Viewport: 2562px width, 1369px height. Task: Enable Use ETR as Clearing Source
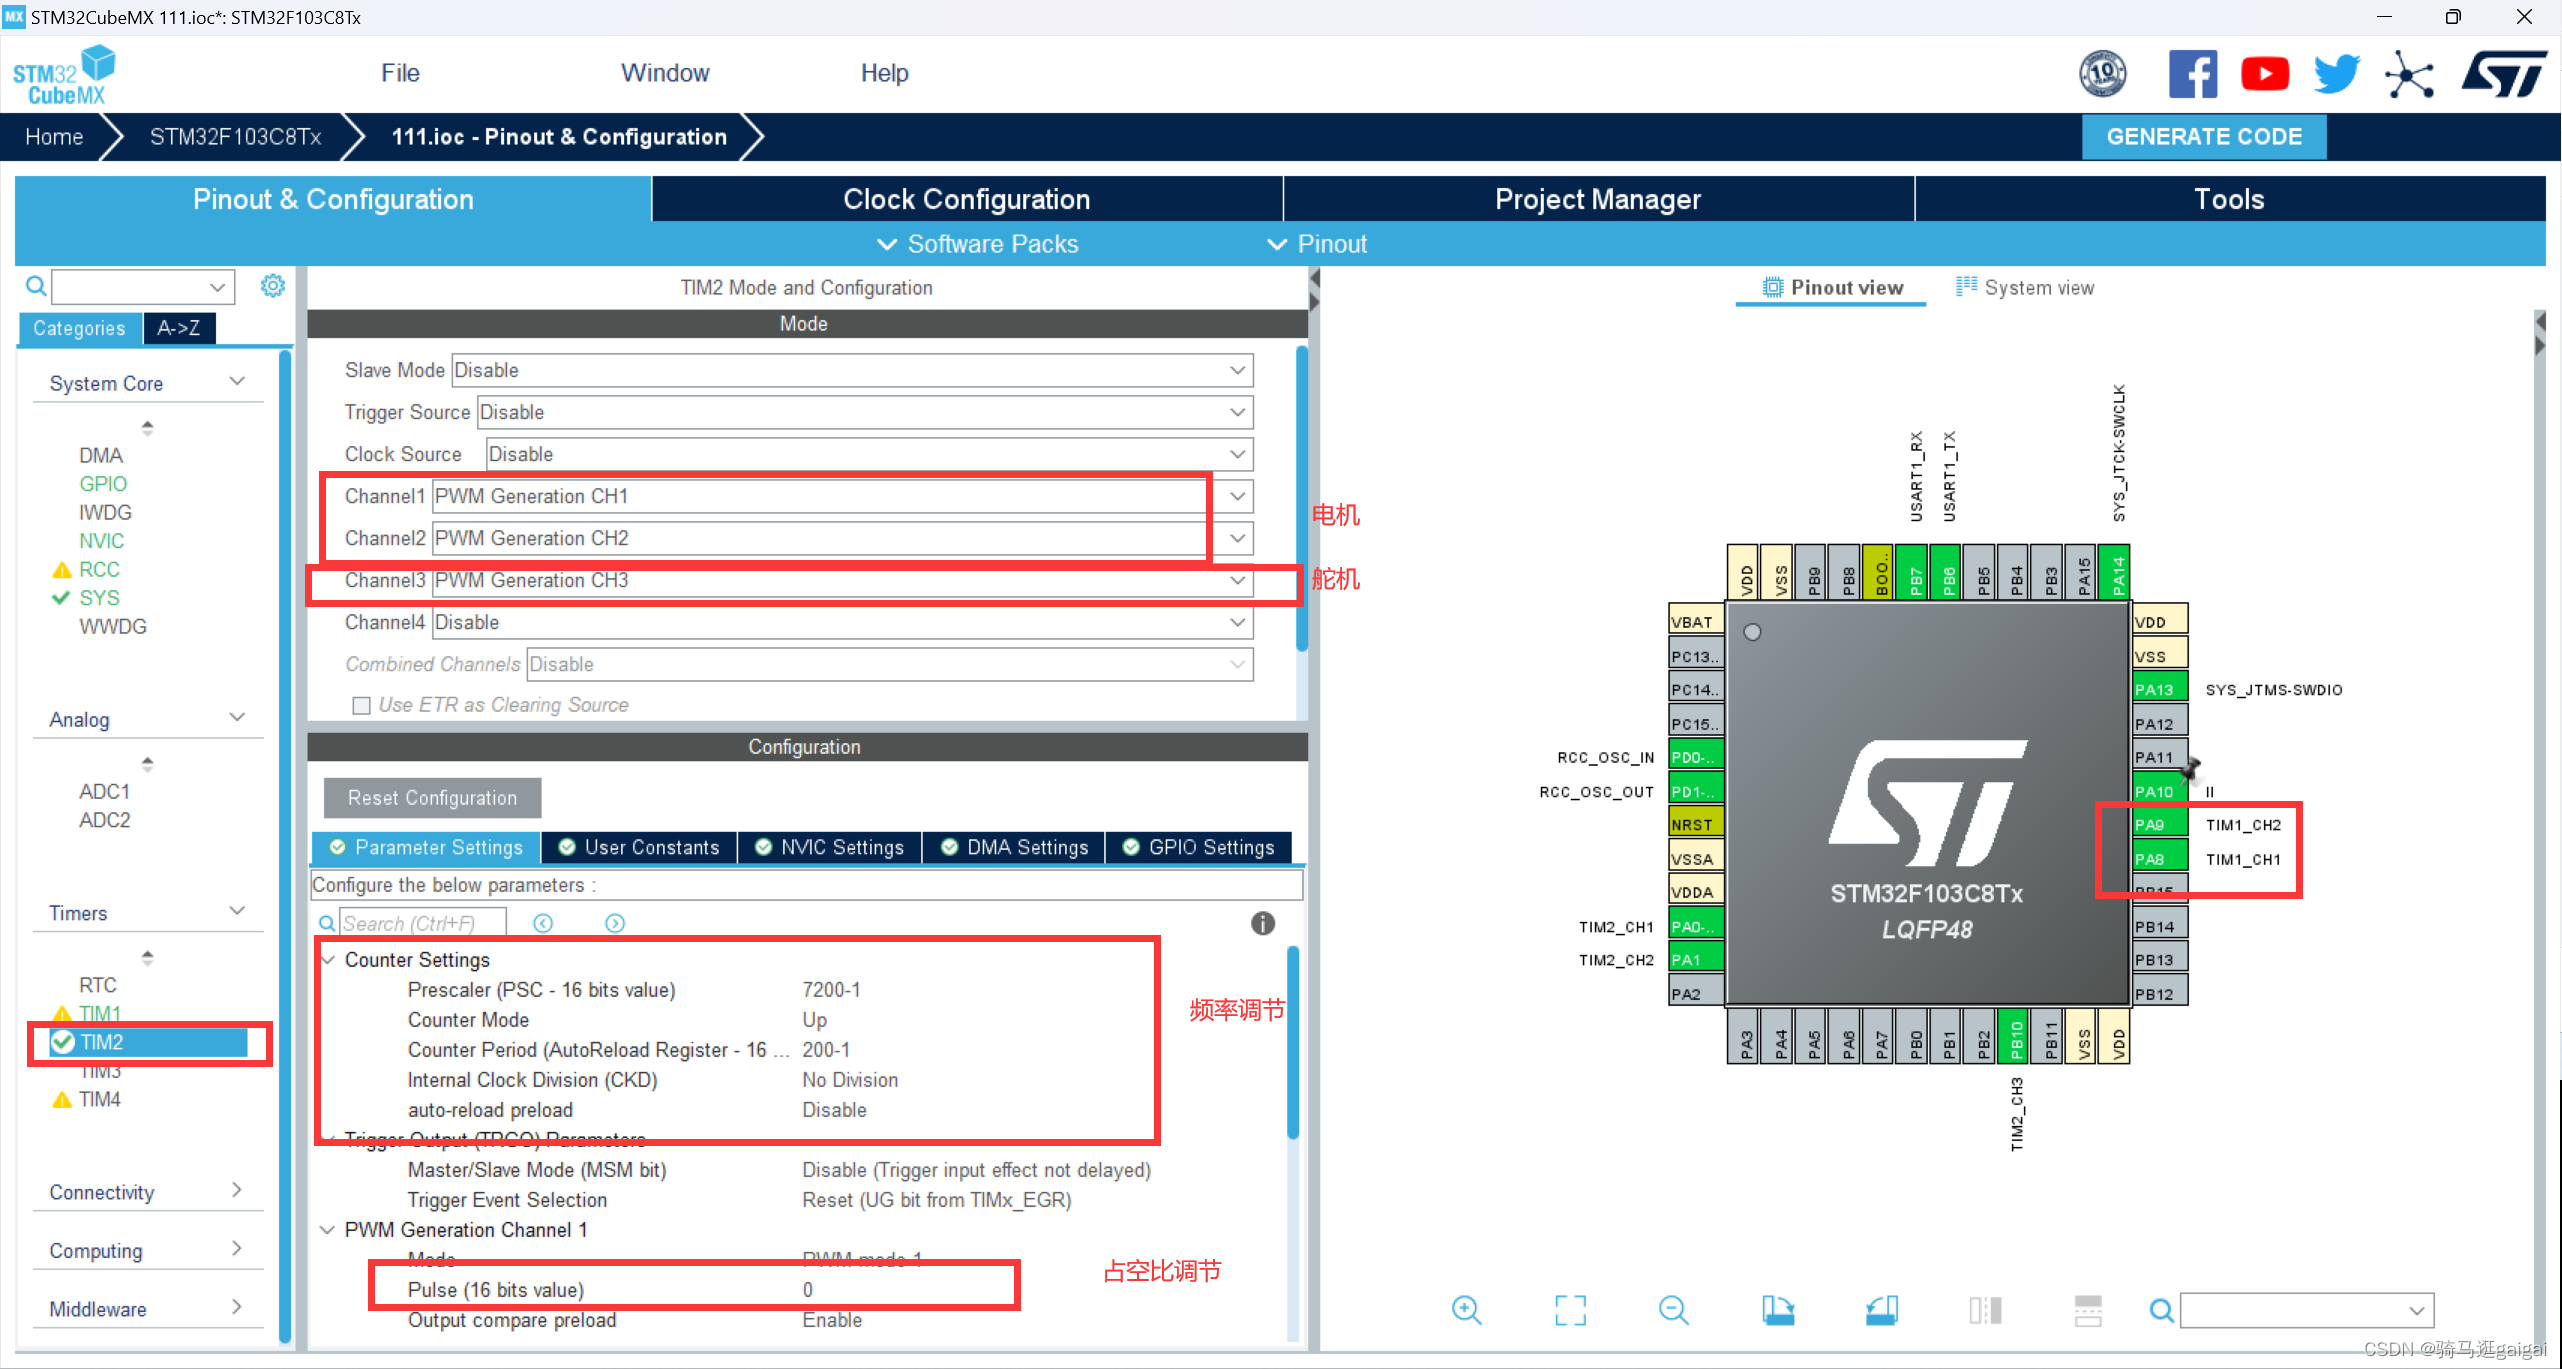point(362,705)
